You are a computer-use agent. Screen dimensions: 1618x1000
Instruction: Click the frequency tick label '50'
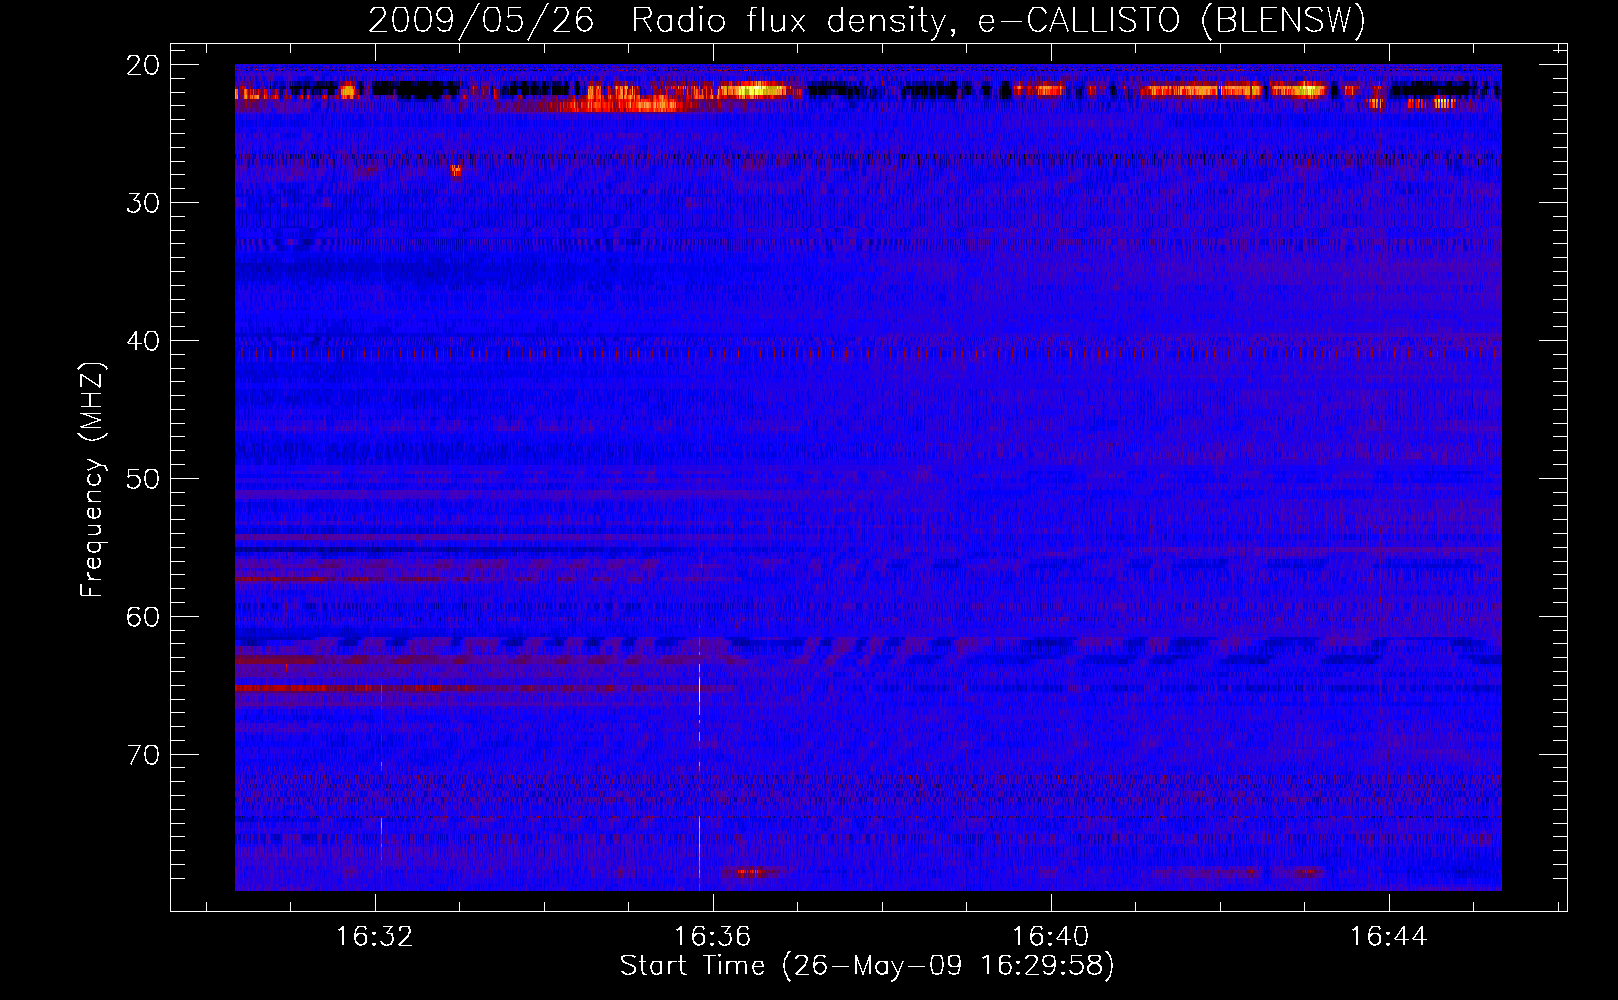pos(145,479)
